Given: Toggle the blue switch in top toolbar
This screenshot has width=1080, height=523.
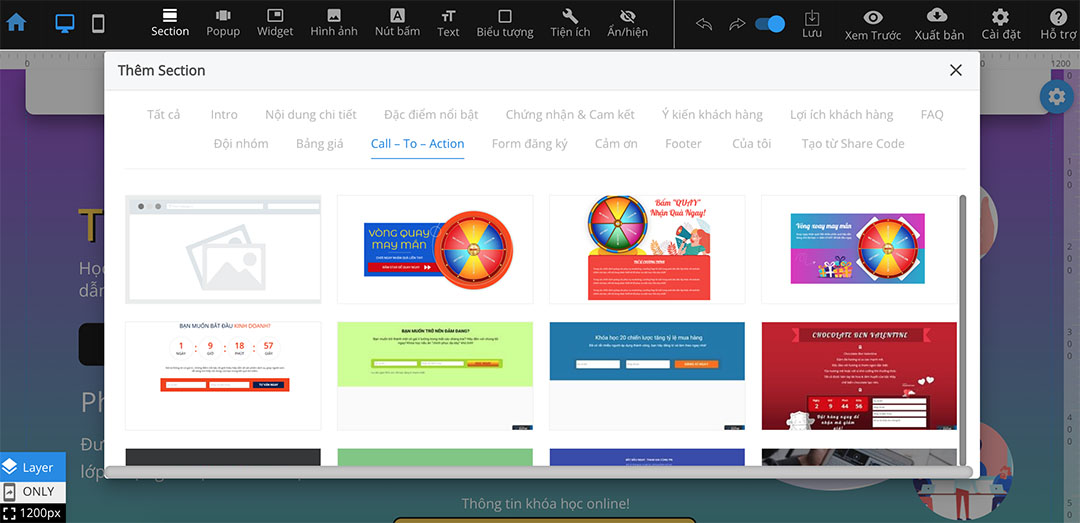Looking at the screenshot, I should [x=769, y=24].
